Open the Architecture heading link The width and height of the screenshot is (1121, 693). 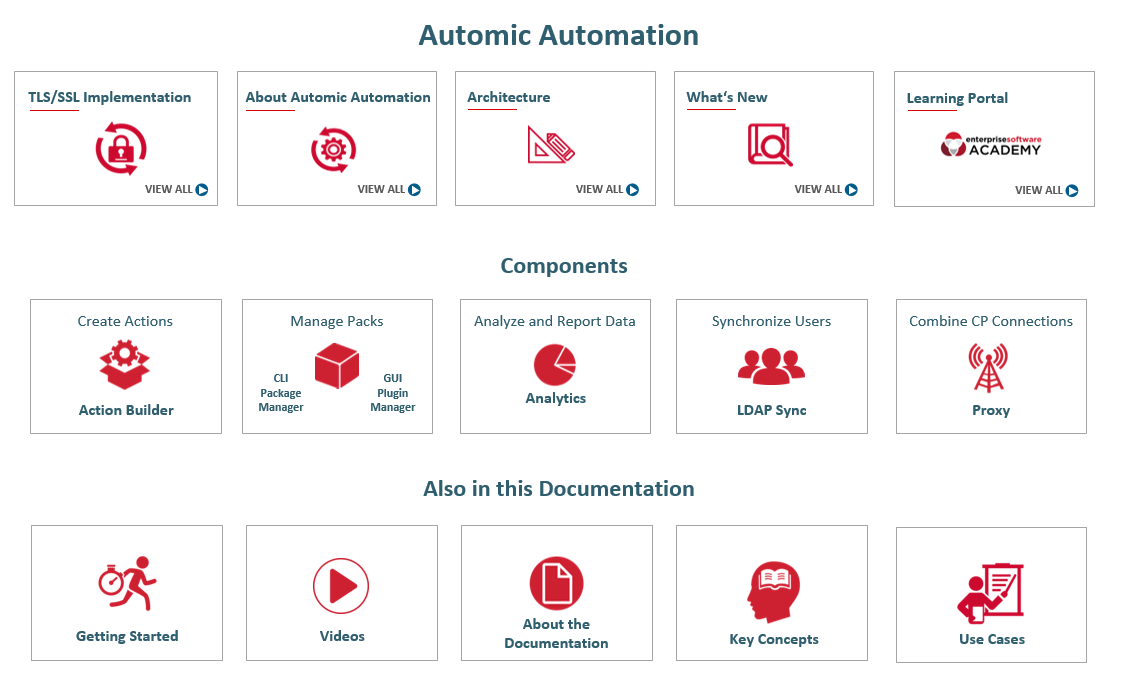tap(509, 97)
